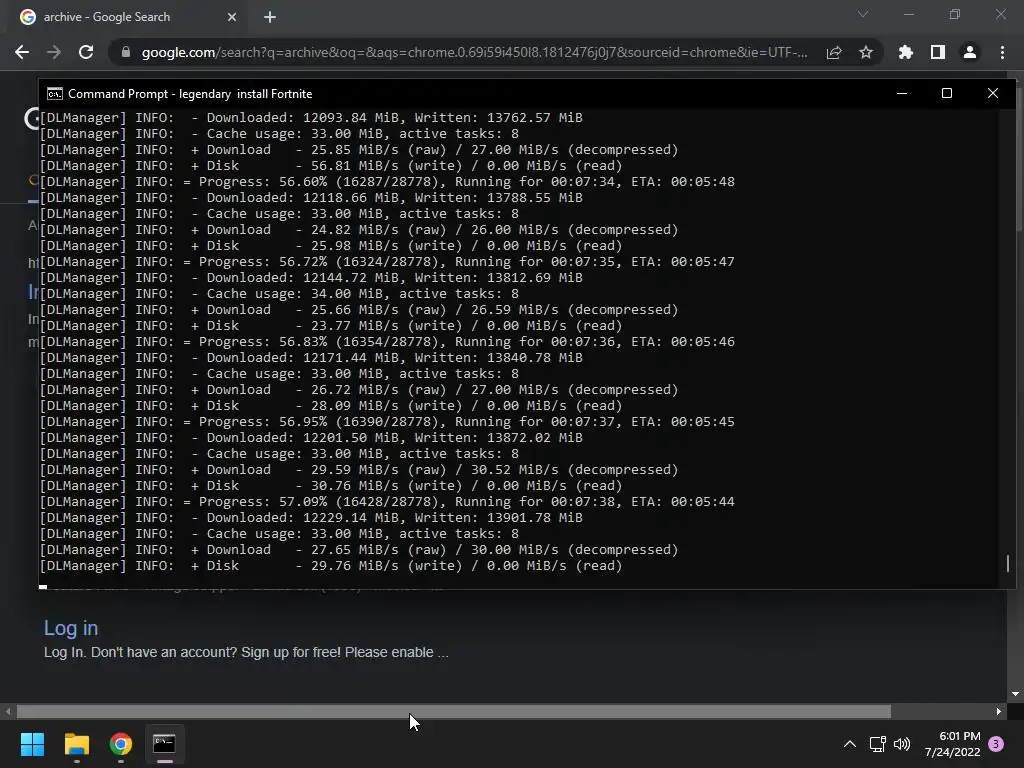Open Windows Start menu
1024x768 pixels.
click(x=32, y=744)
